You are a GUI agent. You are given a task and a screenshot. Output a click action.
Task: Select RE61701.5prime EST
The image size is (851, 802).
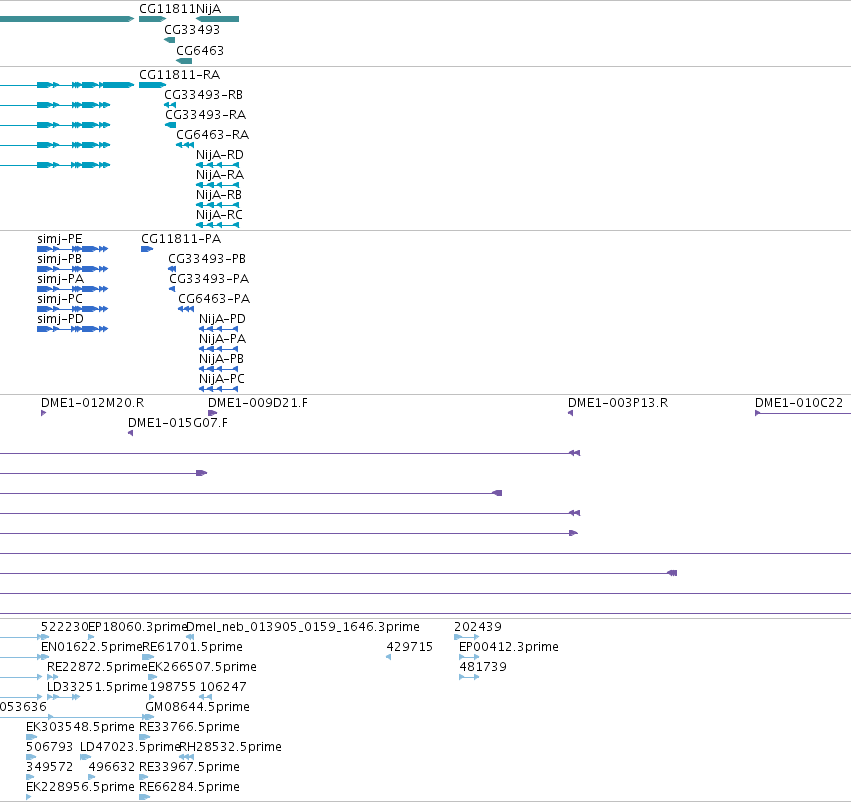click(192, 647)
